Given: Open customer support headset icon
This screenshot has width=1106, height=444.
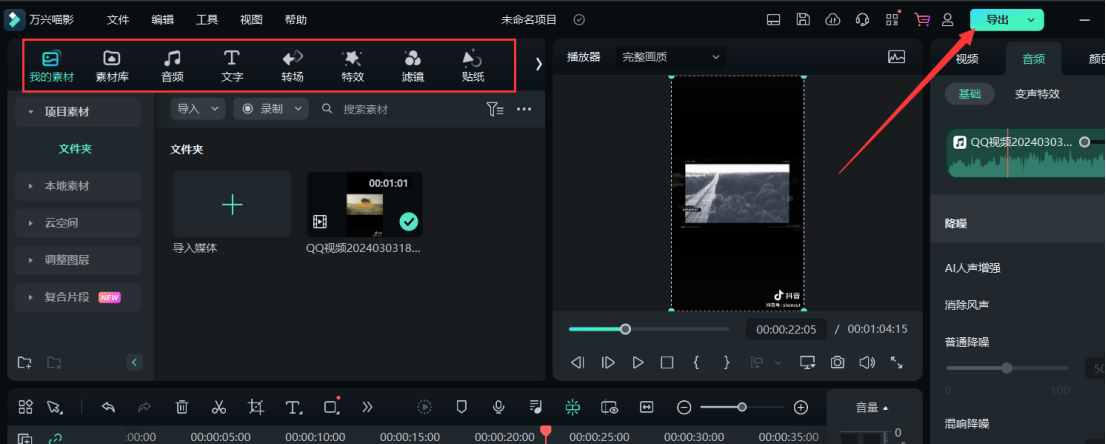Looking at the screenshot, I should [x=862, y=20].
